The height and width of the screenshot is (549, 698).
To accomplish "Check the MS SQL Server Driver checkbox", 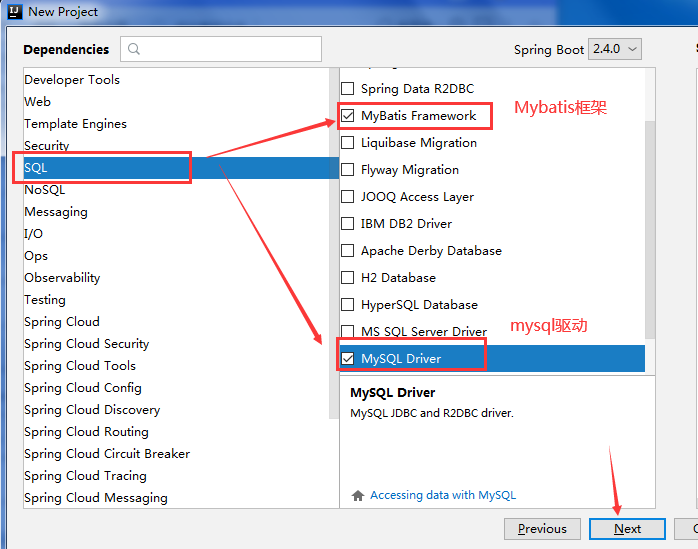I will [347, 331].
